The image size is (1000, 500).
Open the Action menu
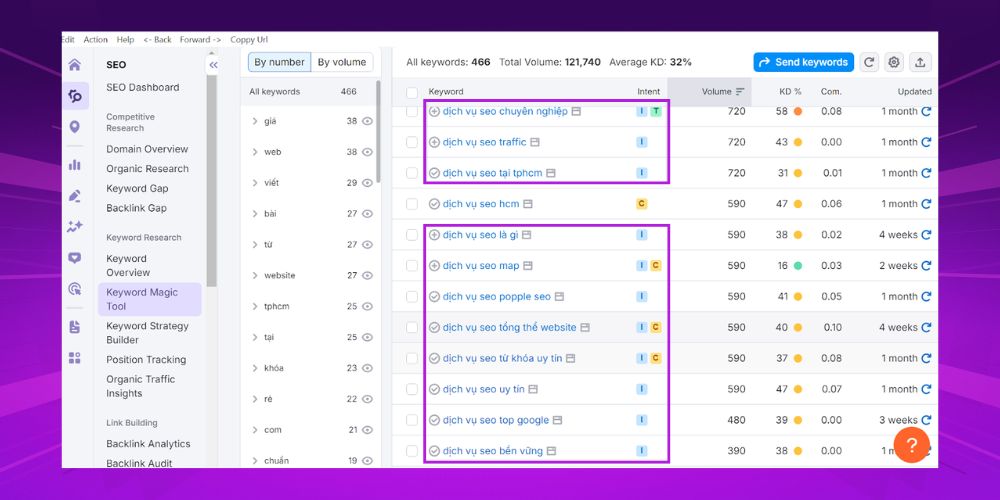[96, 40]
